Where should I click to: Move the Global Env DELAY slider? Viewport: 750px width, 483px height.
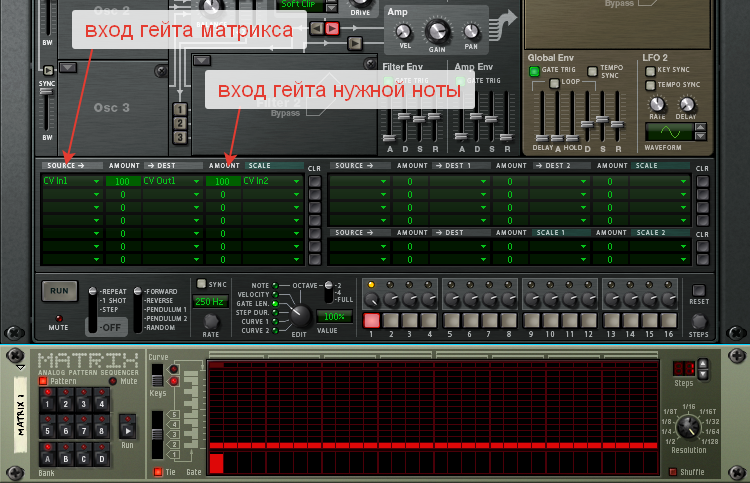542,138
